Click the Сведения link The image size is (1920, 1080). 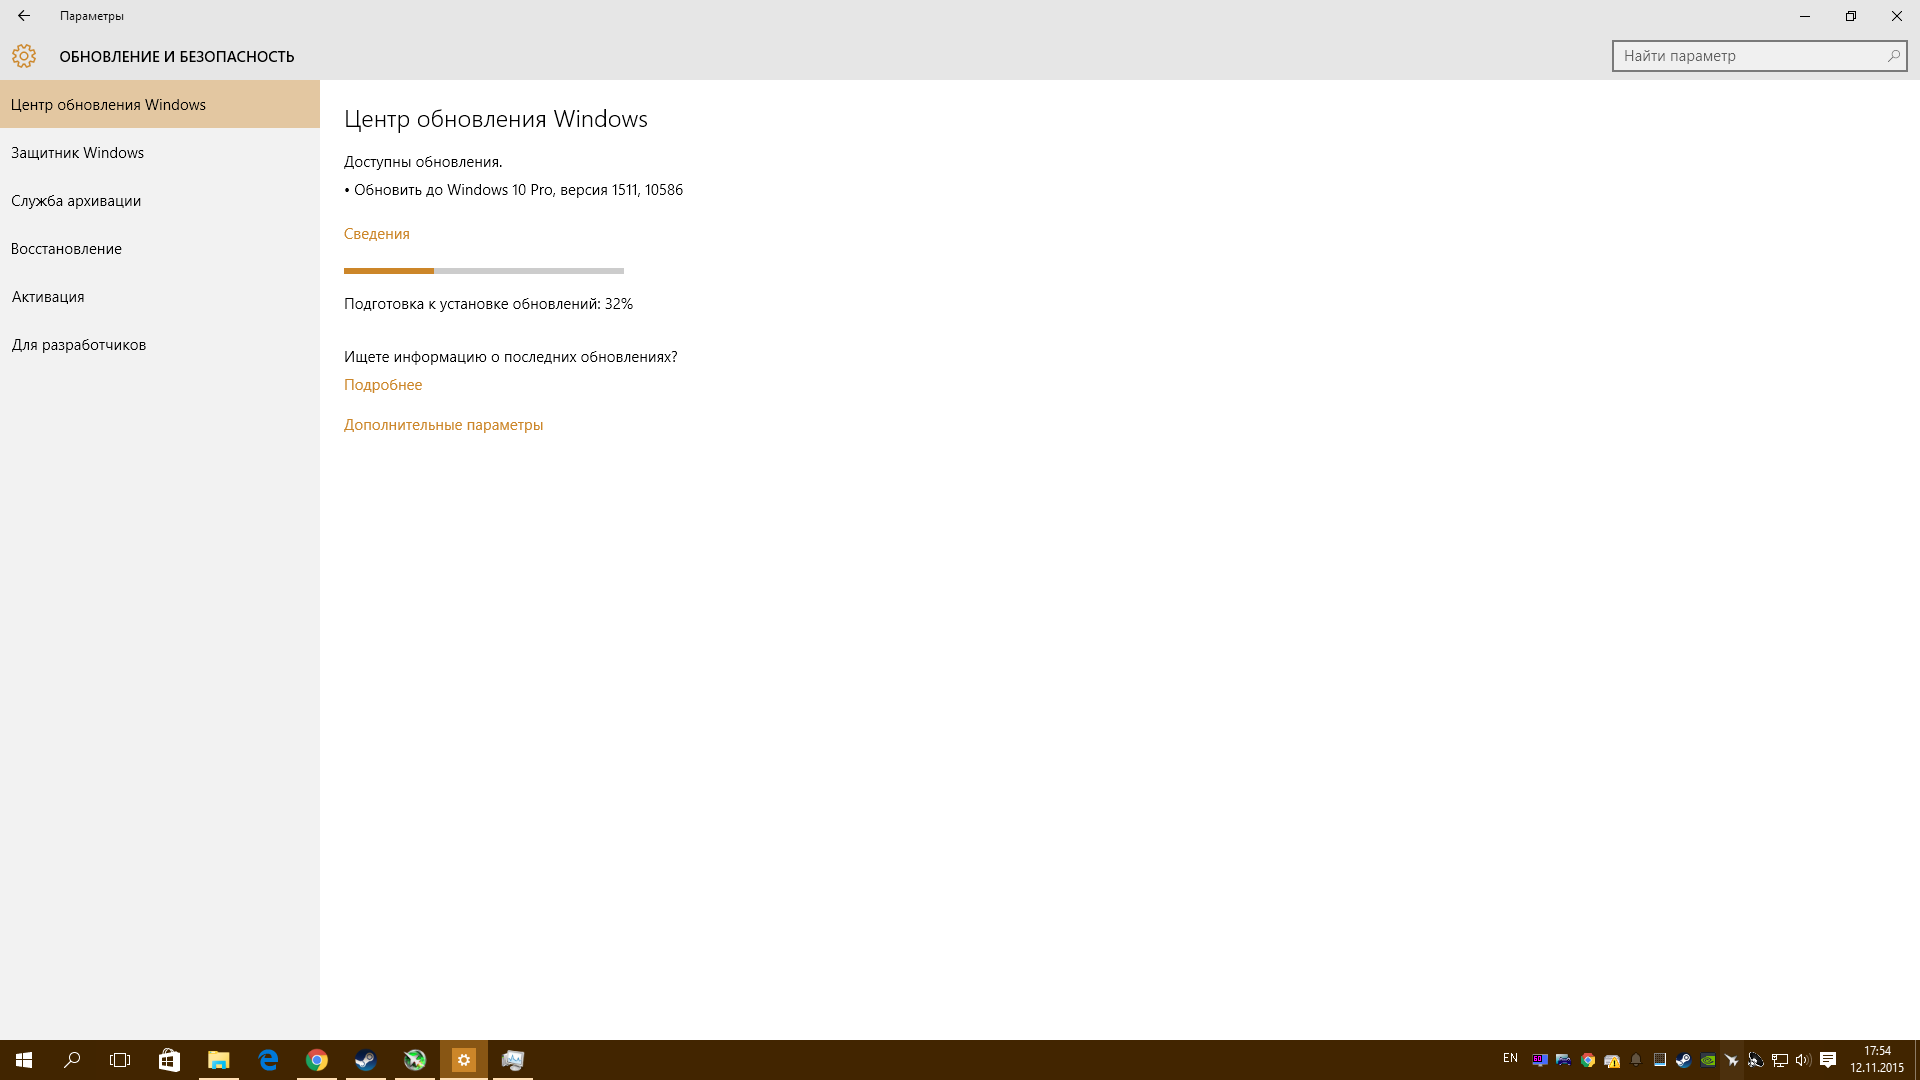377,234
